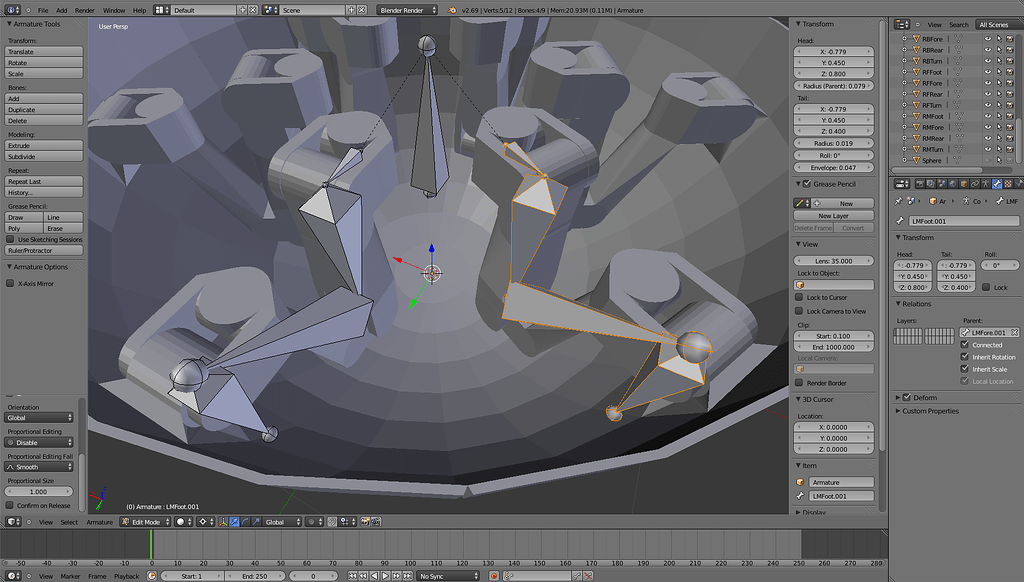
Task: Open the Edit Mode dropdown
Action: [145, 522]
